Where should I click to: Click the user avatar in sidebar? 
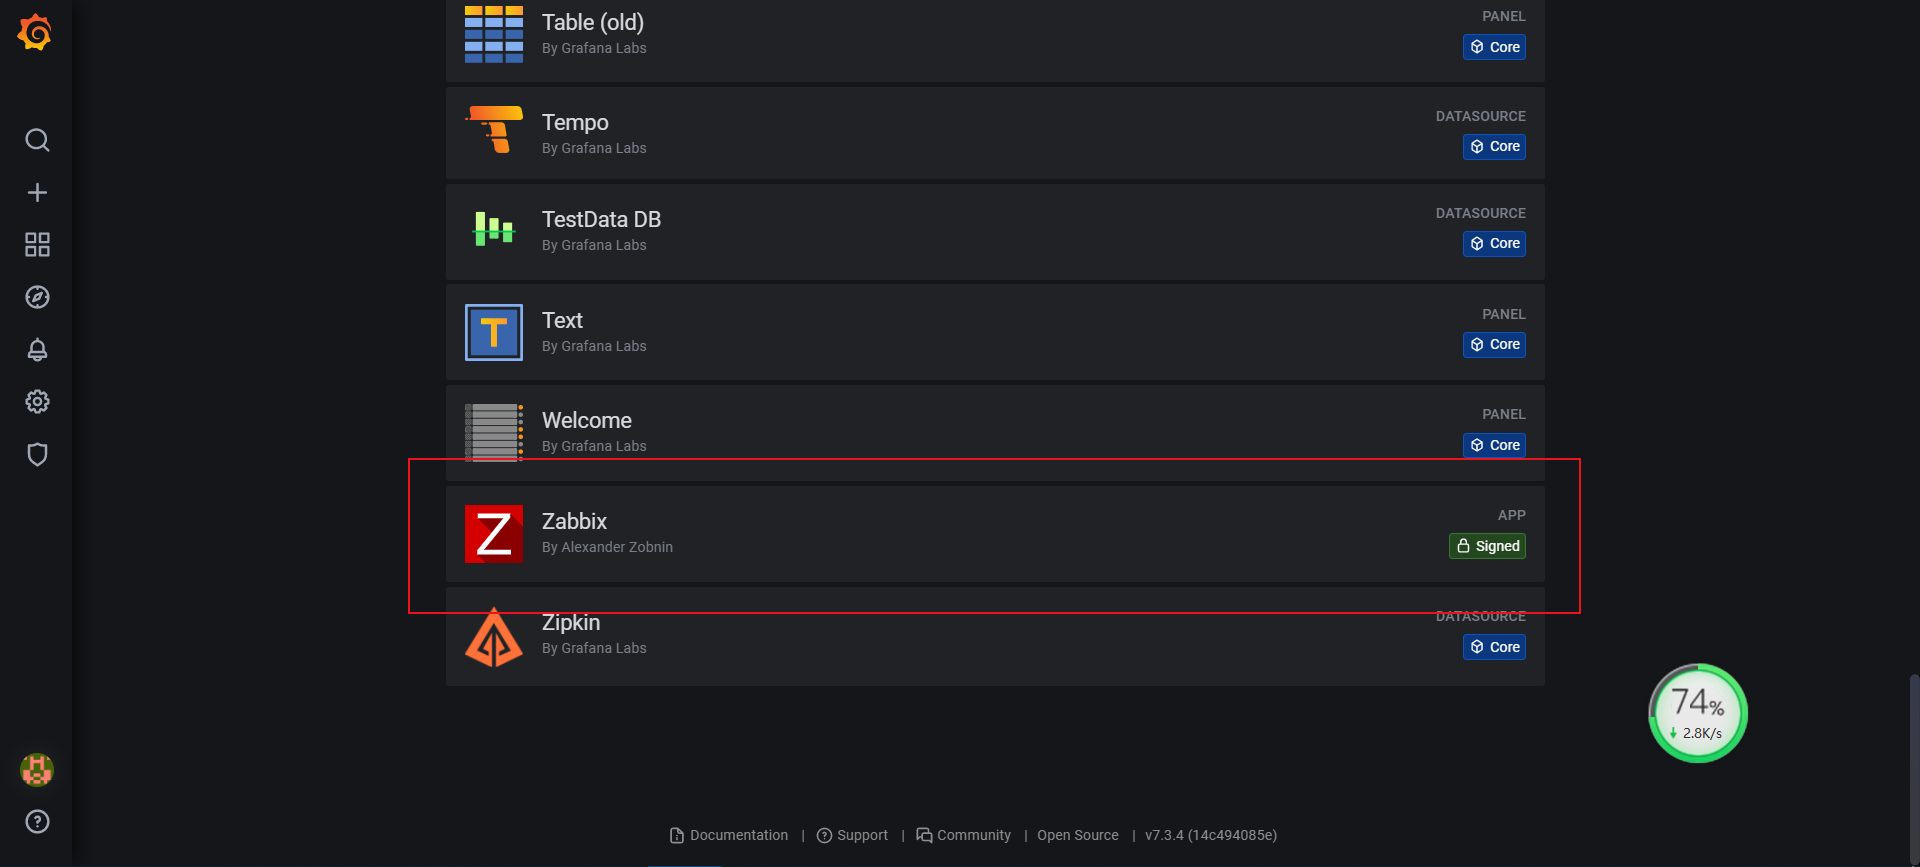(x=37, y=770)
